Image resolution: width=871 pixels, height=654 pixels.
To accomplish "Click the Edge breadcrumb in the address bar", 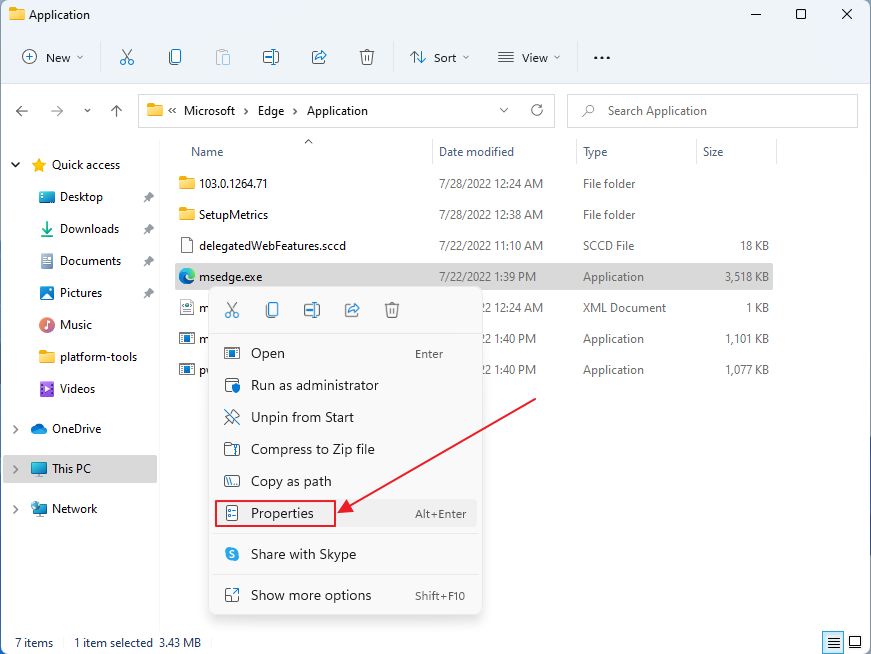I will pos(270,111).
